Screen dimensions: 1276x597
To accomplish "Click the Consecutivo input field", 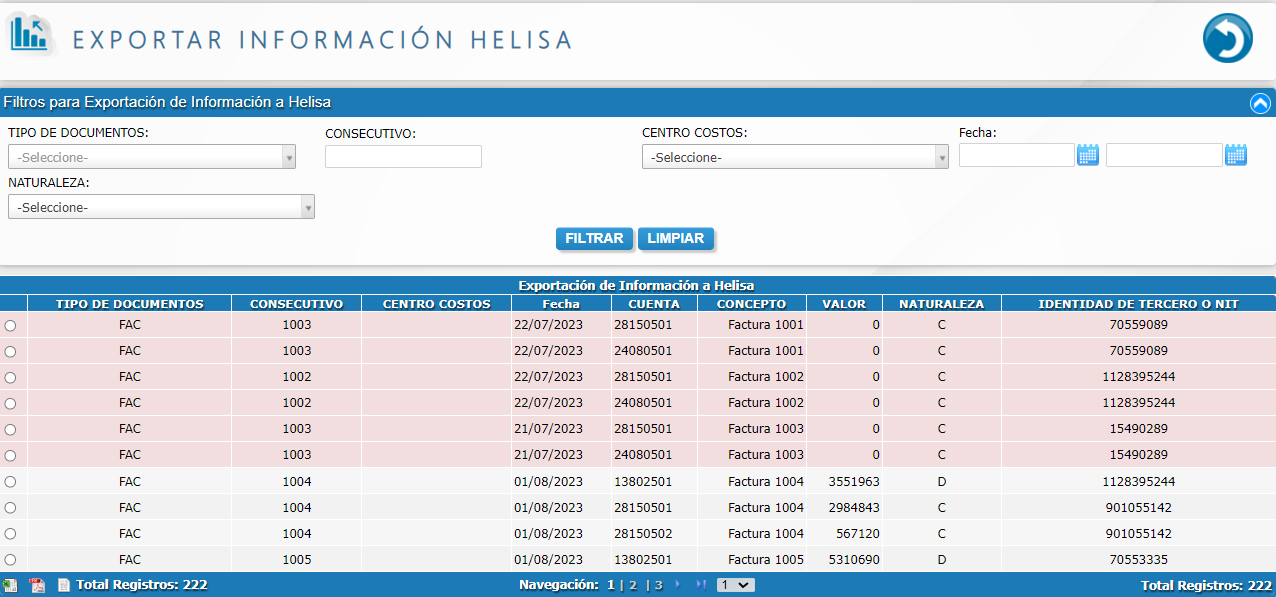I will click(403, 157).
